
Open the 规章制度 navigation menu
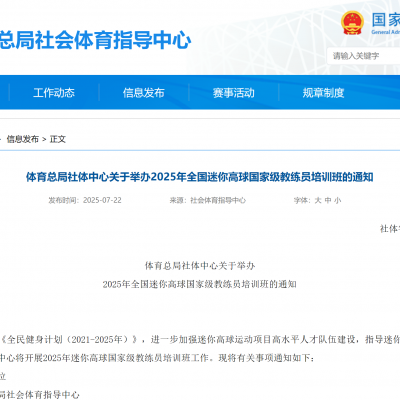coord(323,93)
